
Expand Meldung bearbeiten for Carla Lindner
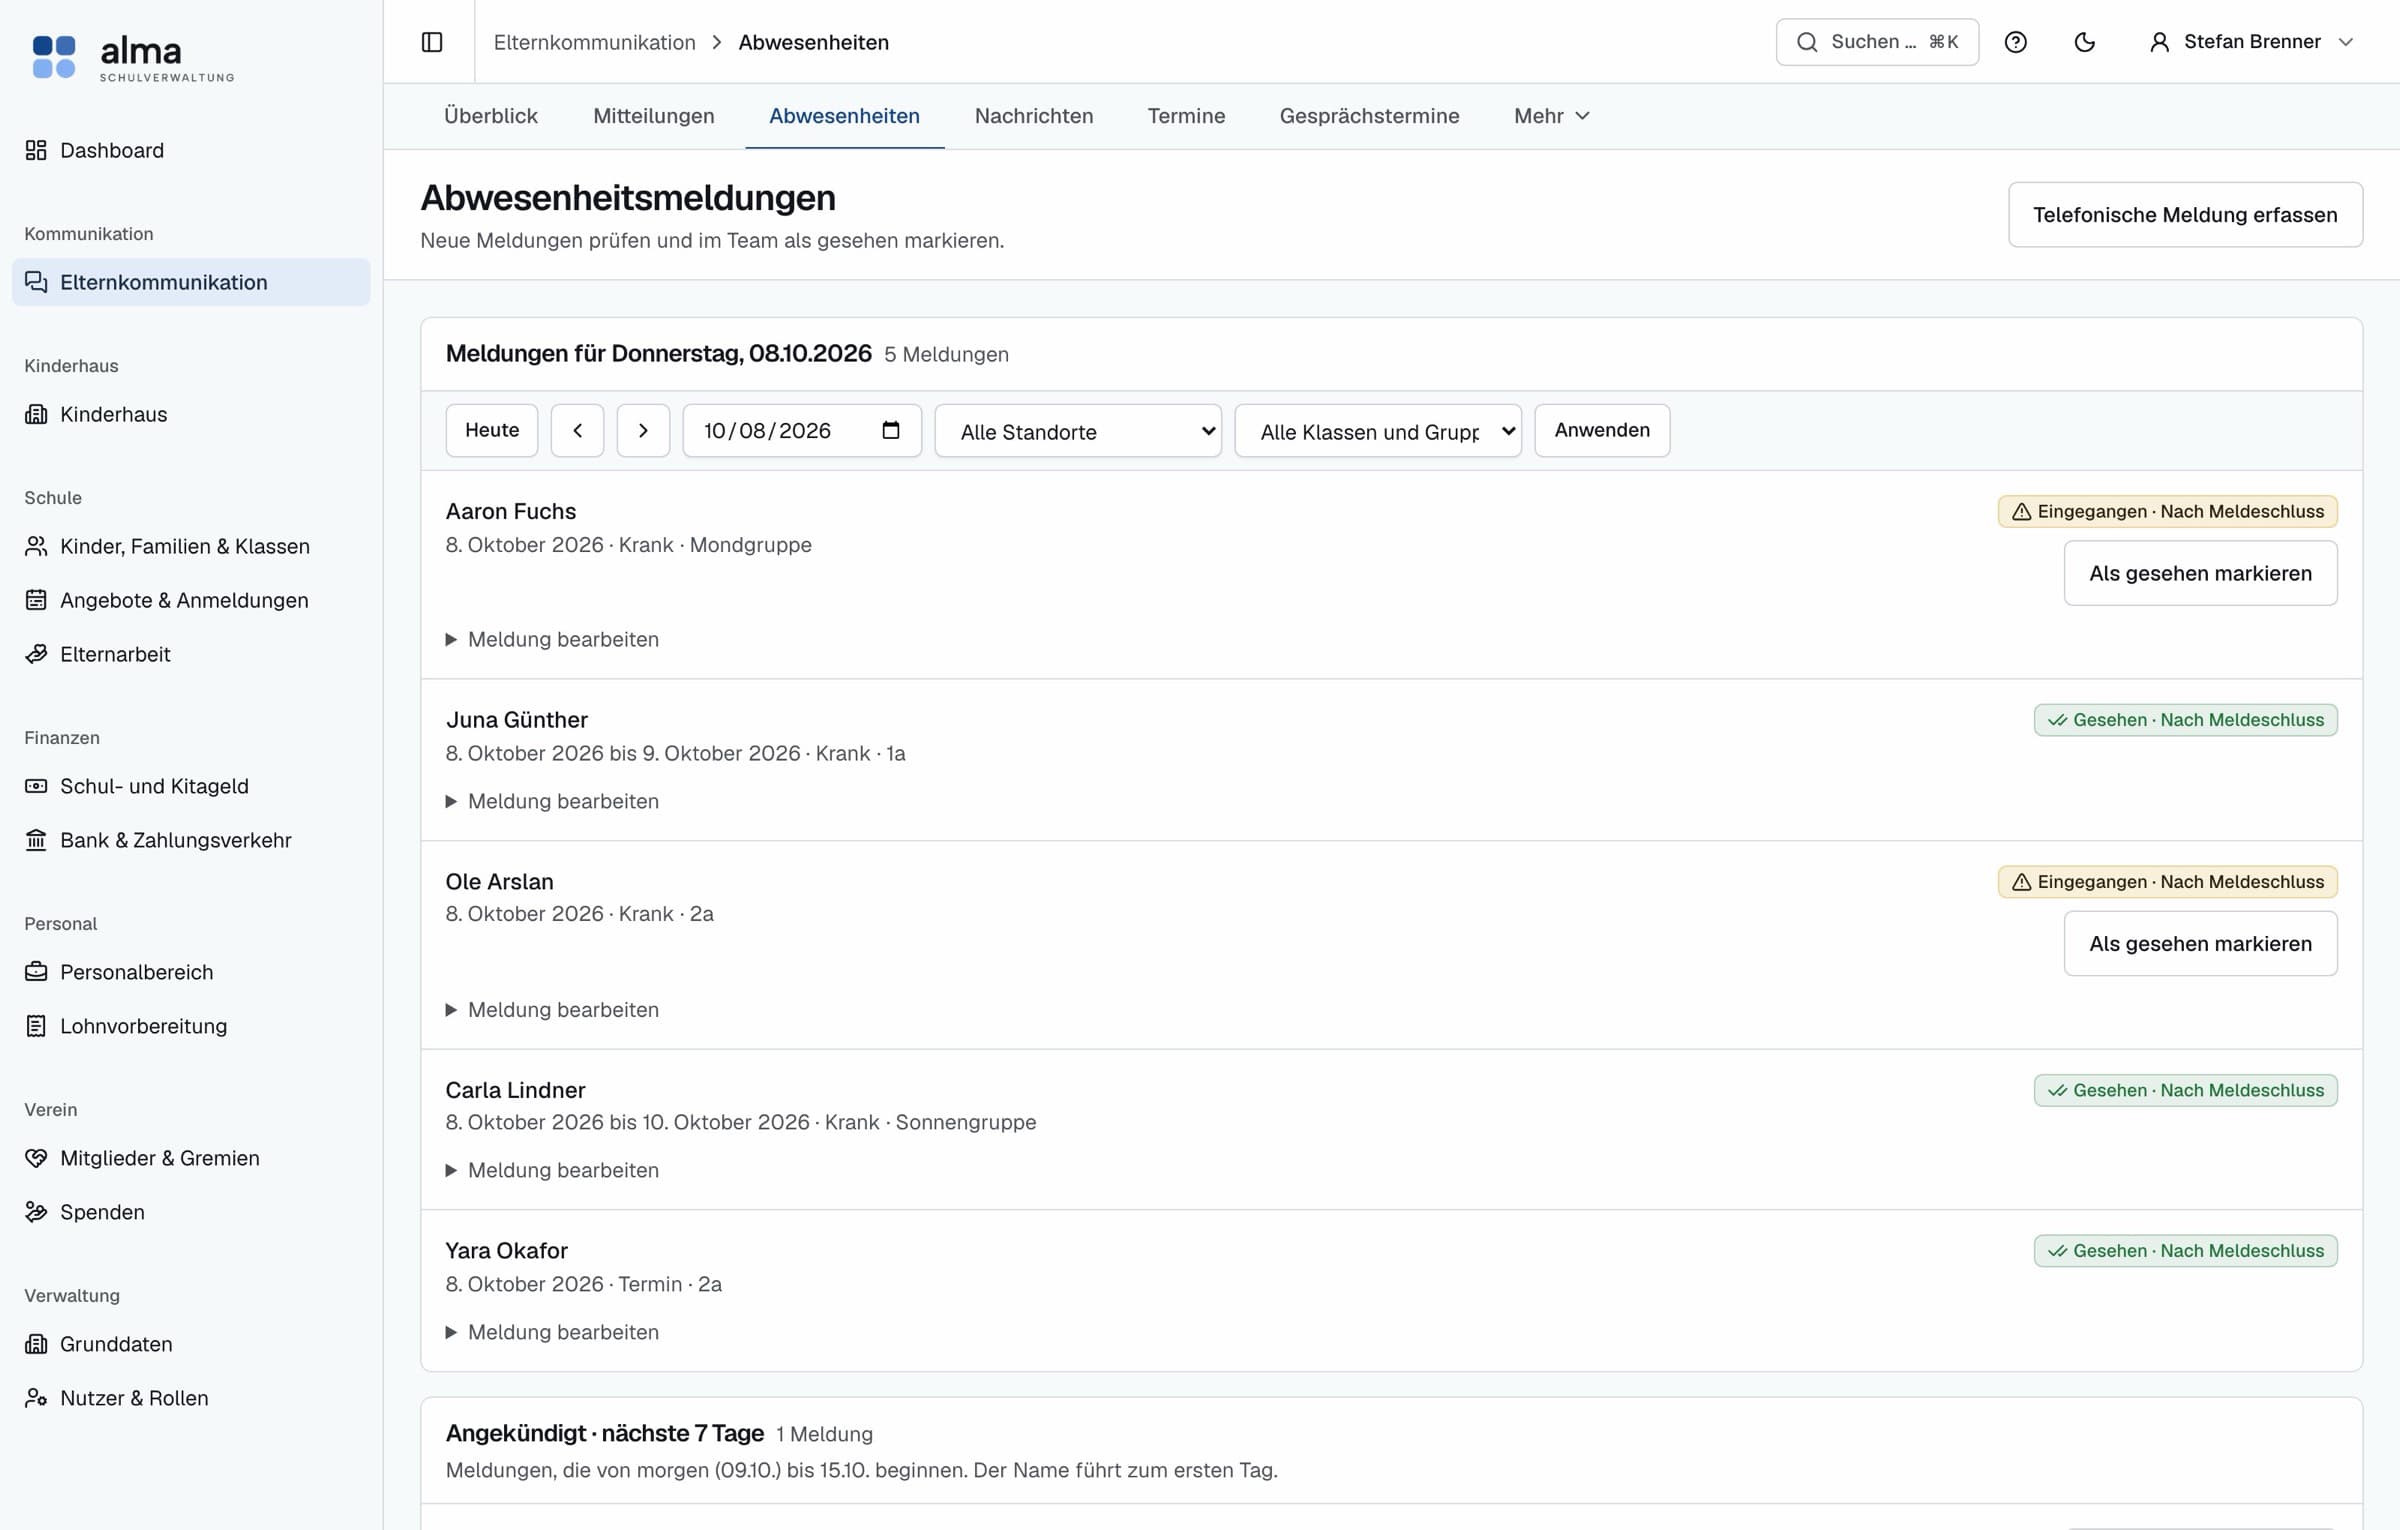[x=552, y=1170]
